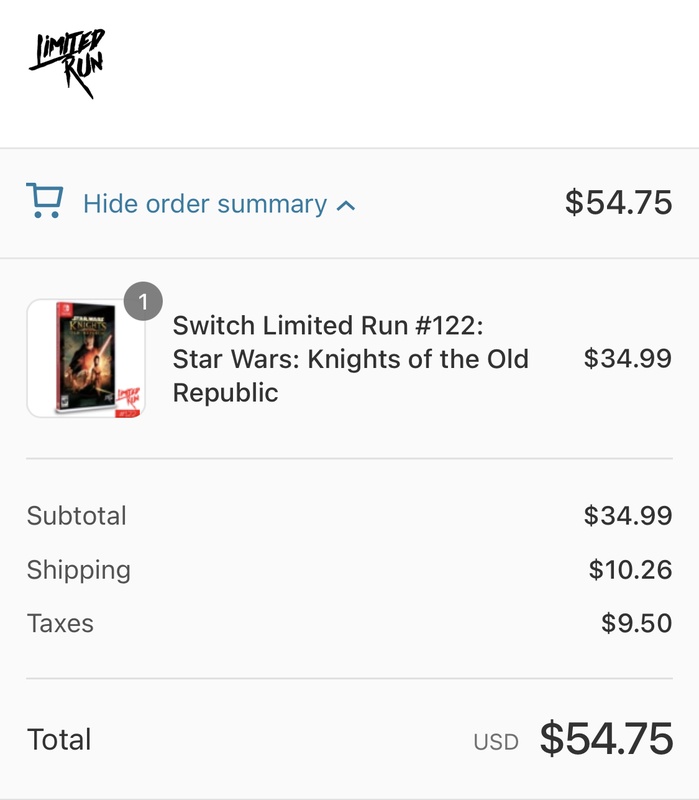699x800 pixels.
Task: Click the header order total $54.75
Action: point(618,202)
